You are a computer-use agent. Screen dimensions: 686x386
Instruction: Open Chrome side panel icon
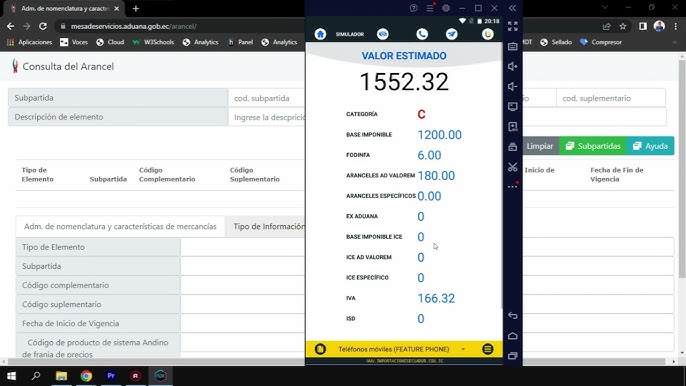pos(643,26)
